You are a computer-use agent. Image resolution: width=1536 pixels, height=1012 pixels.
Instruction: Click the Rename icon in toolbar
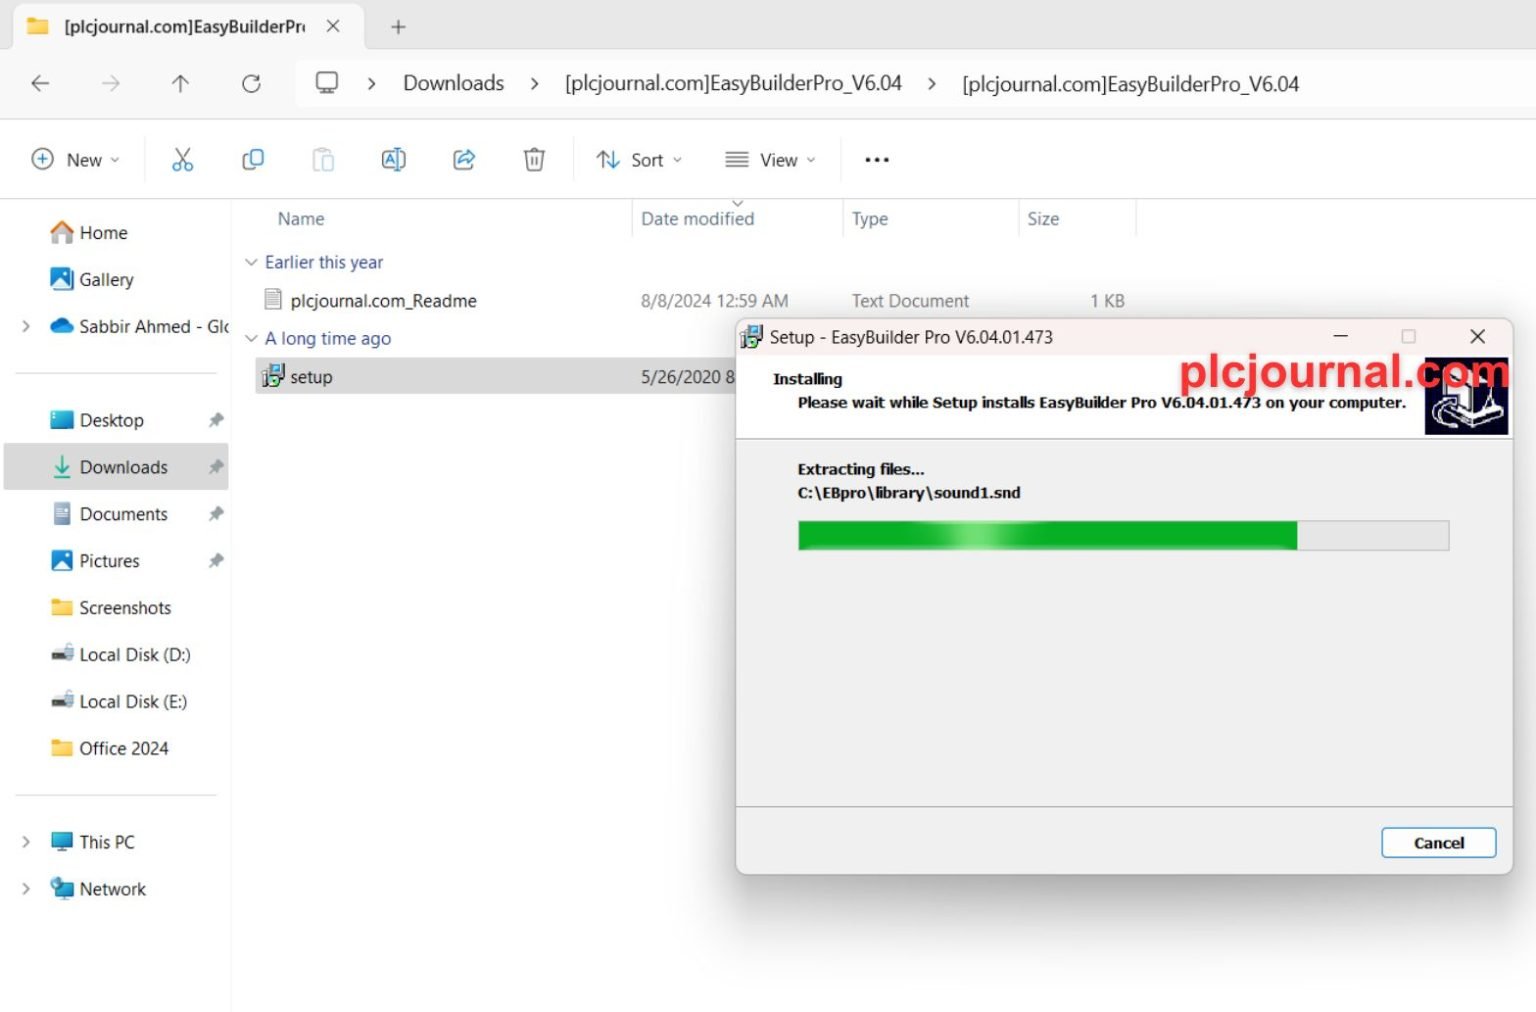[x=393, y=160]
